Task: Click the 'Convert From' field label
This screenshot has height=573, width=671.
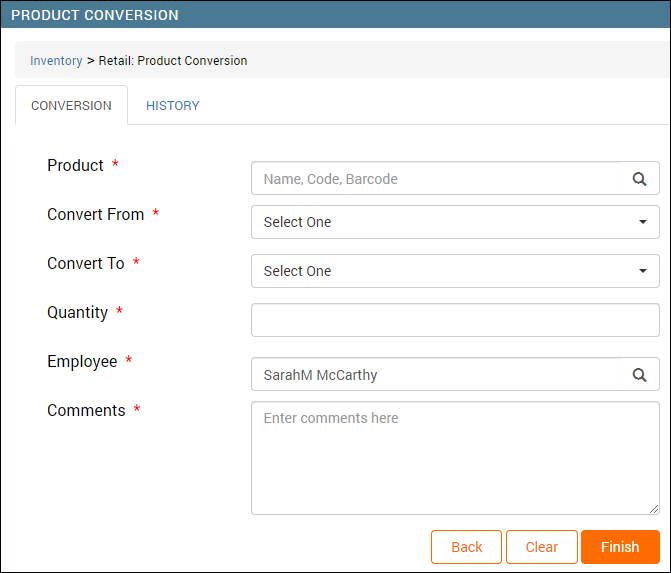Action: (95, 214)
